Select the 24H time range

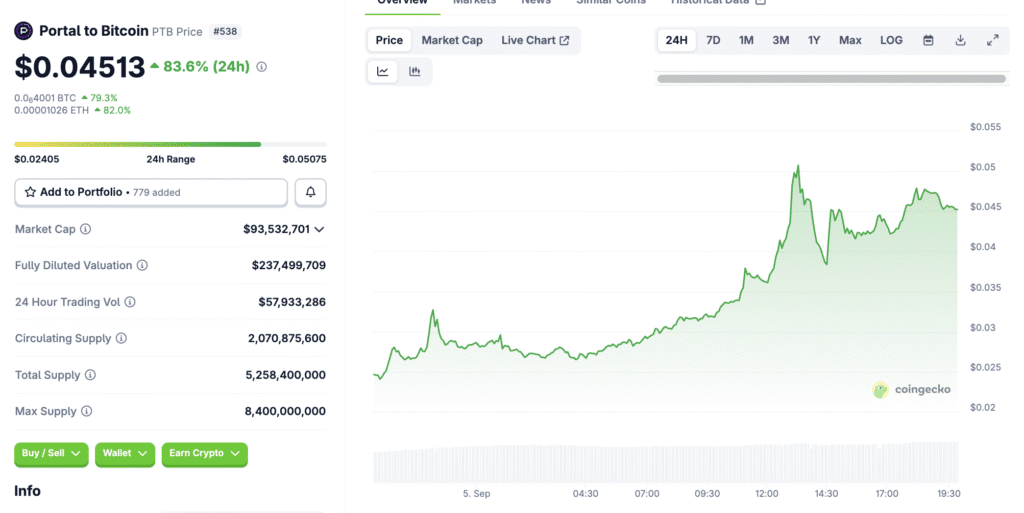click(677, 40)
